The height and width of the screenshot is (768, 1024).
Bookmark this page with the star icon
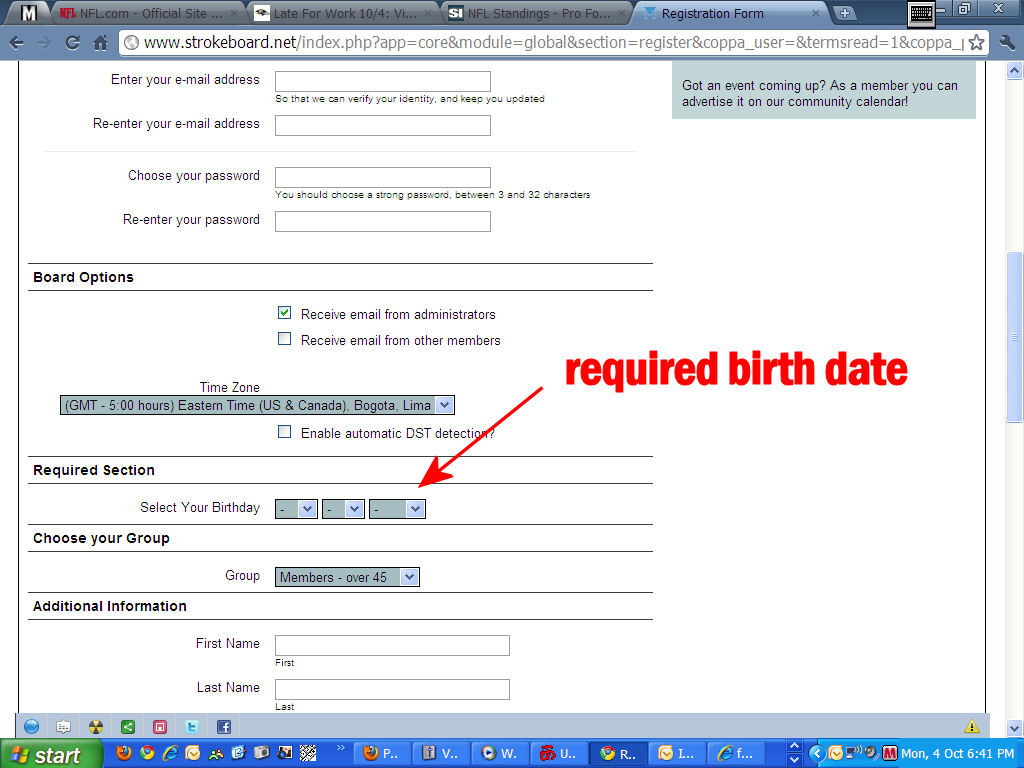(x=976, y=43)
